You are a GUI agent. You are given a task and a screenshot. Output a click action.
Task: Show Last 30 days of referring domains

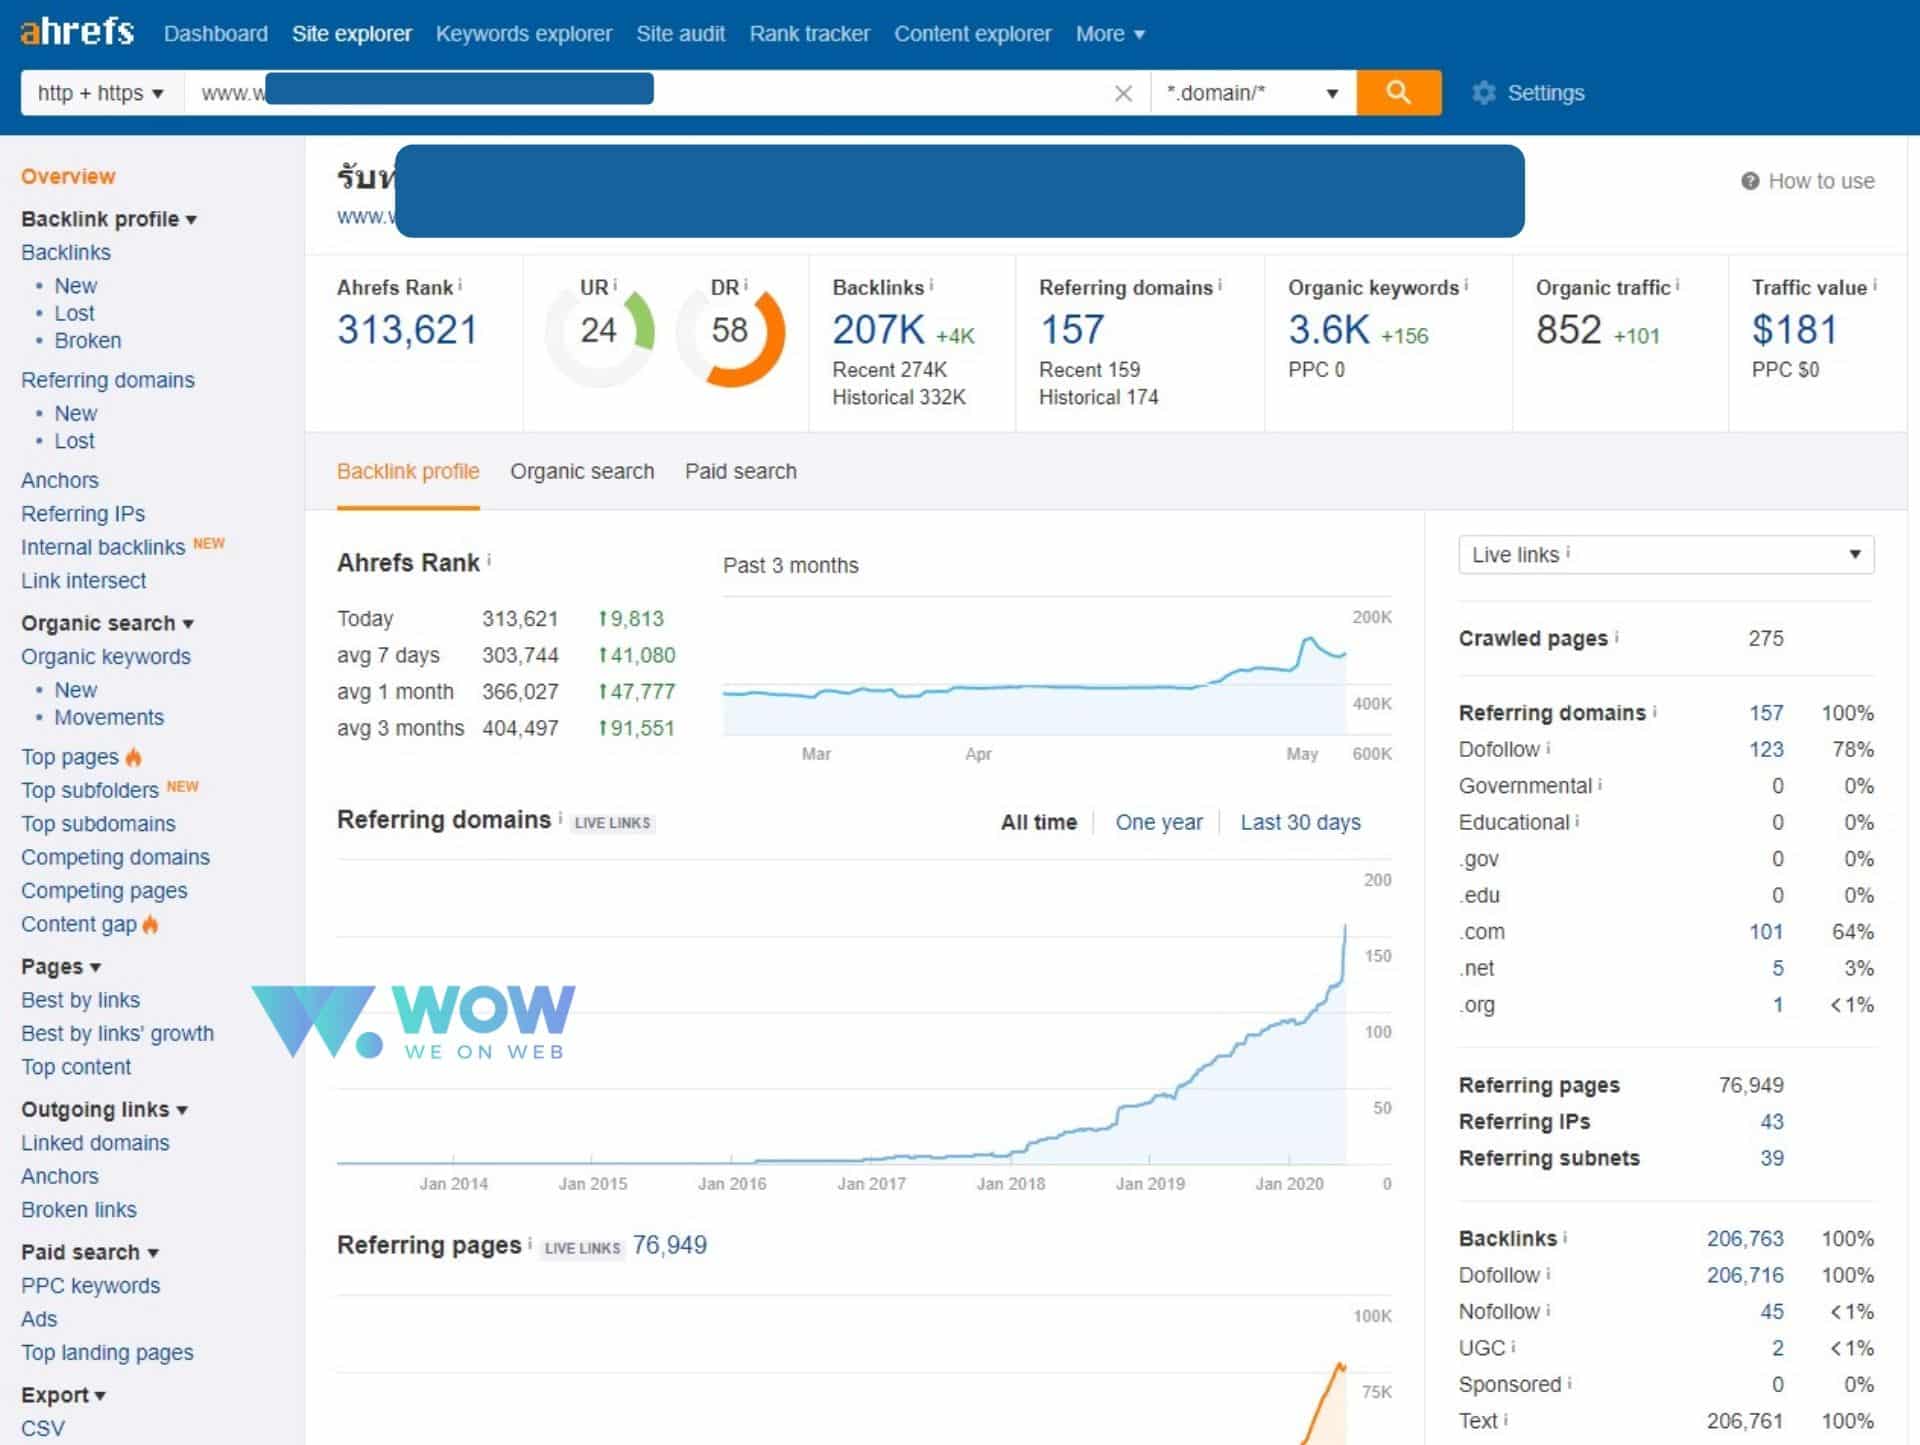[x=1301, y=821]
